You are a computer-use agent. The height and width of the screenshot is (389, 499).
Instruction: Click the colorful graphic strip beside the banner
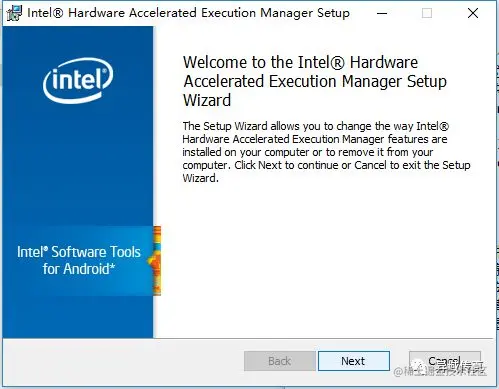155,260
